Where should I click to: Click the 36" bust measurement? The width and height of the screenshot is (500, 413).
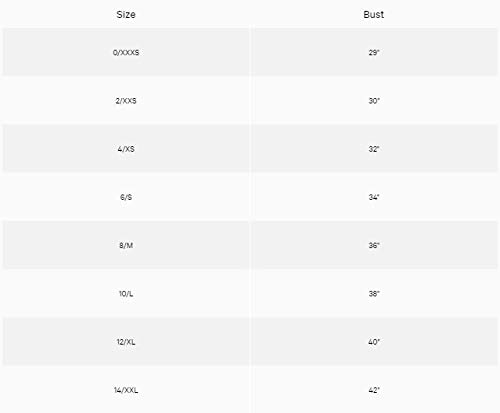[374, 246]
